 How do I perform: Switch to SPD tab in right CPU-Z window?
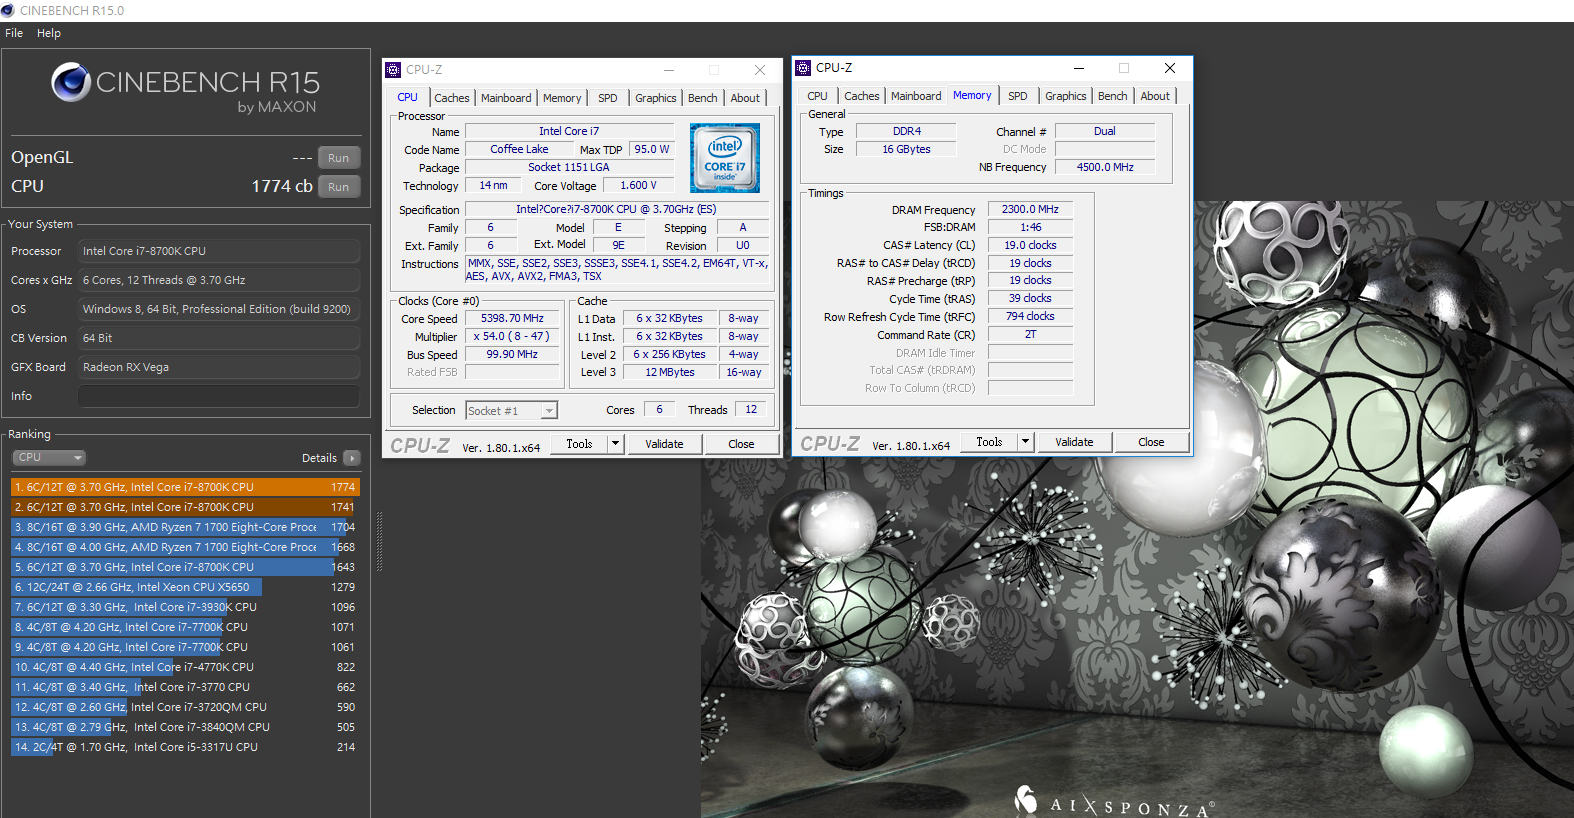1018,96
